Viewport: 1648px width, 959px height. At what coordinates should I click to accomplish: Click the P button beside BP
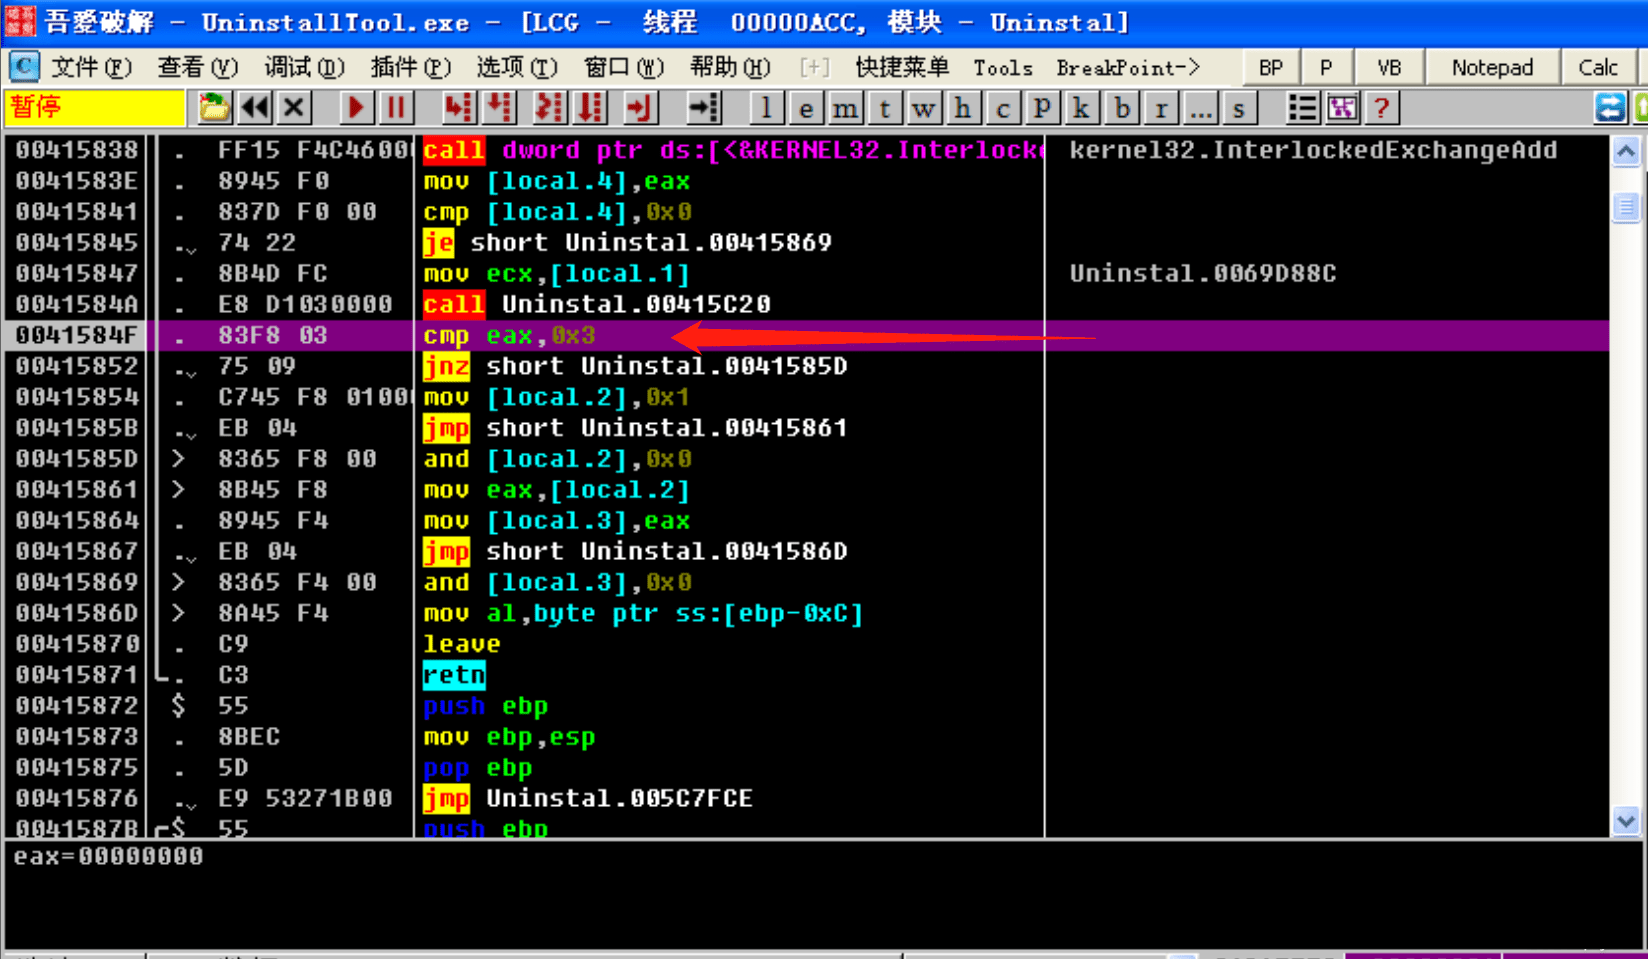pyautogui.click(x=1326, y=67)
